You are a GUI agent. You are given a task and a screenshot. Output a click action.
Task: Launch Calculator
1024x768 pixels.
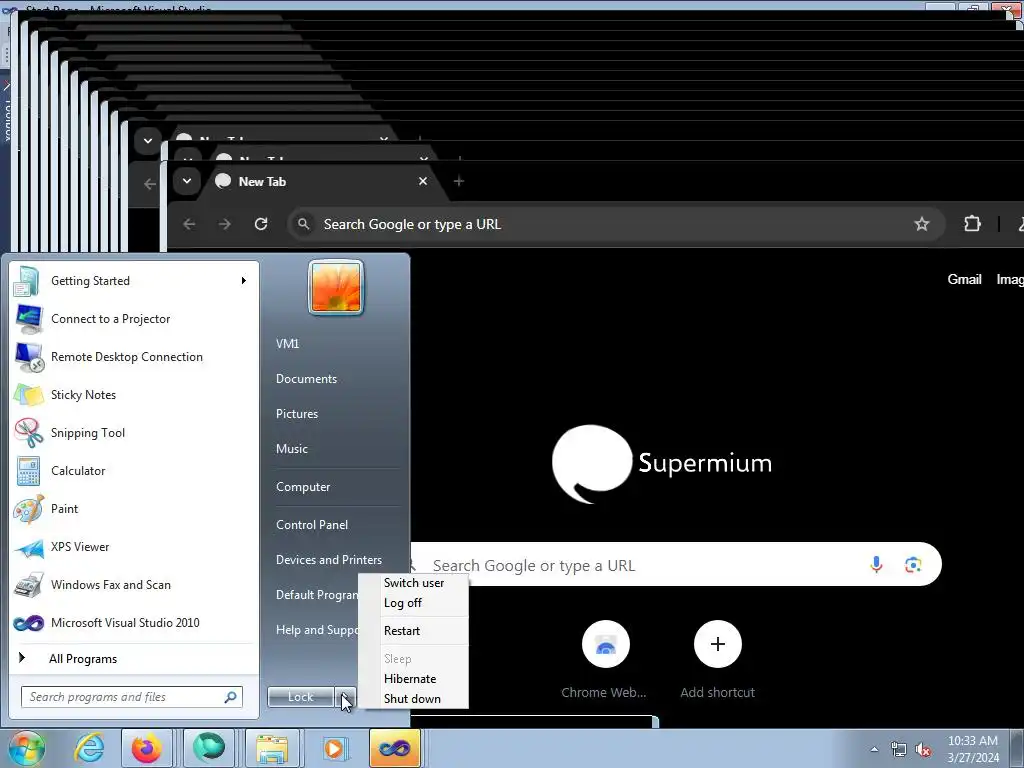(134, 470)
